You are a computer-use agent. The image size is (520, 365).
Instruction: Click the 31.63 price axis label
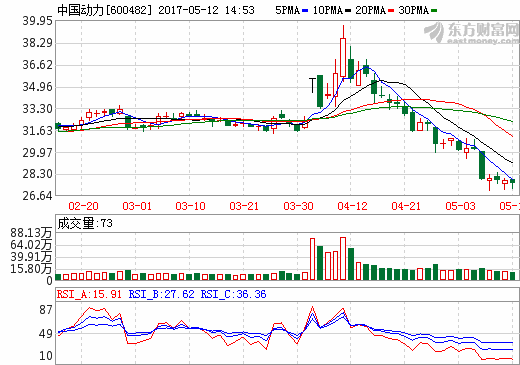(x=38, y=131)
